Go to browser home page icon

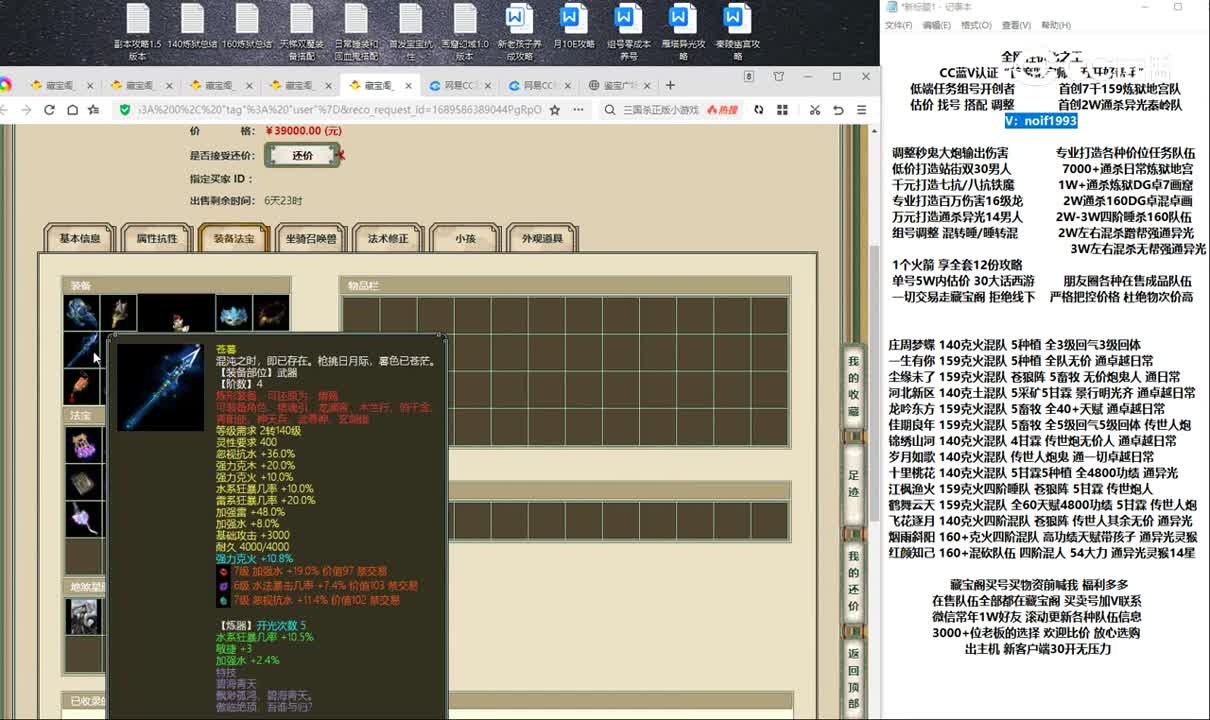[71, 110]
